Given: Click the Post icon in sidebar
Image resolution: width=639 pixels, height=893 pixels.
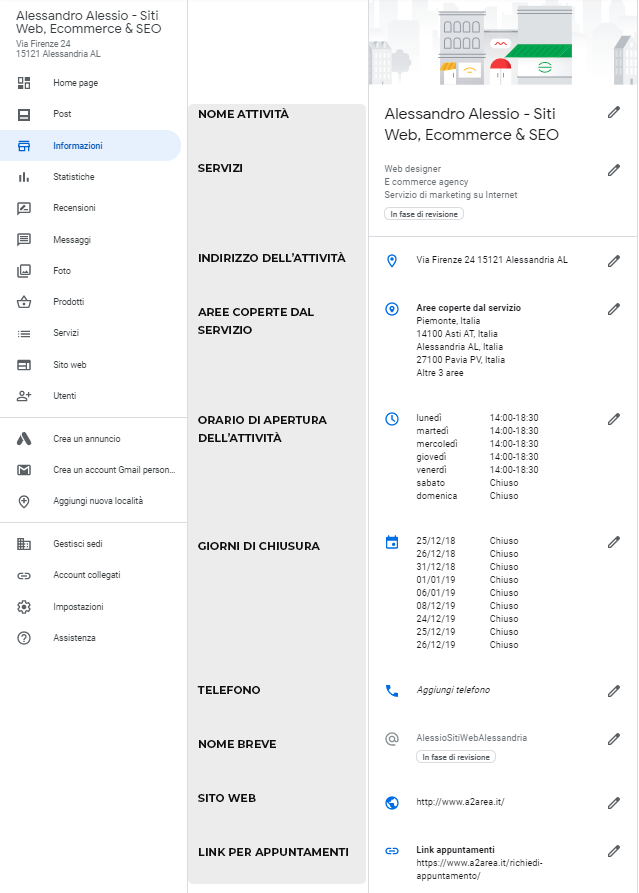Looking at the screenshot, I should 24,114.
